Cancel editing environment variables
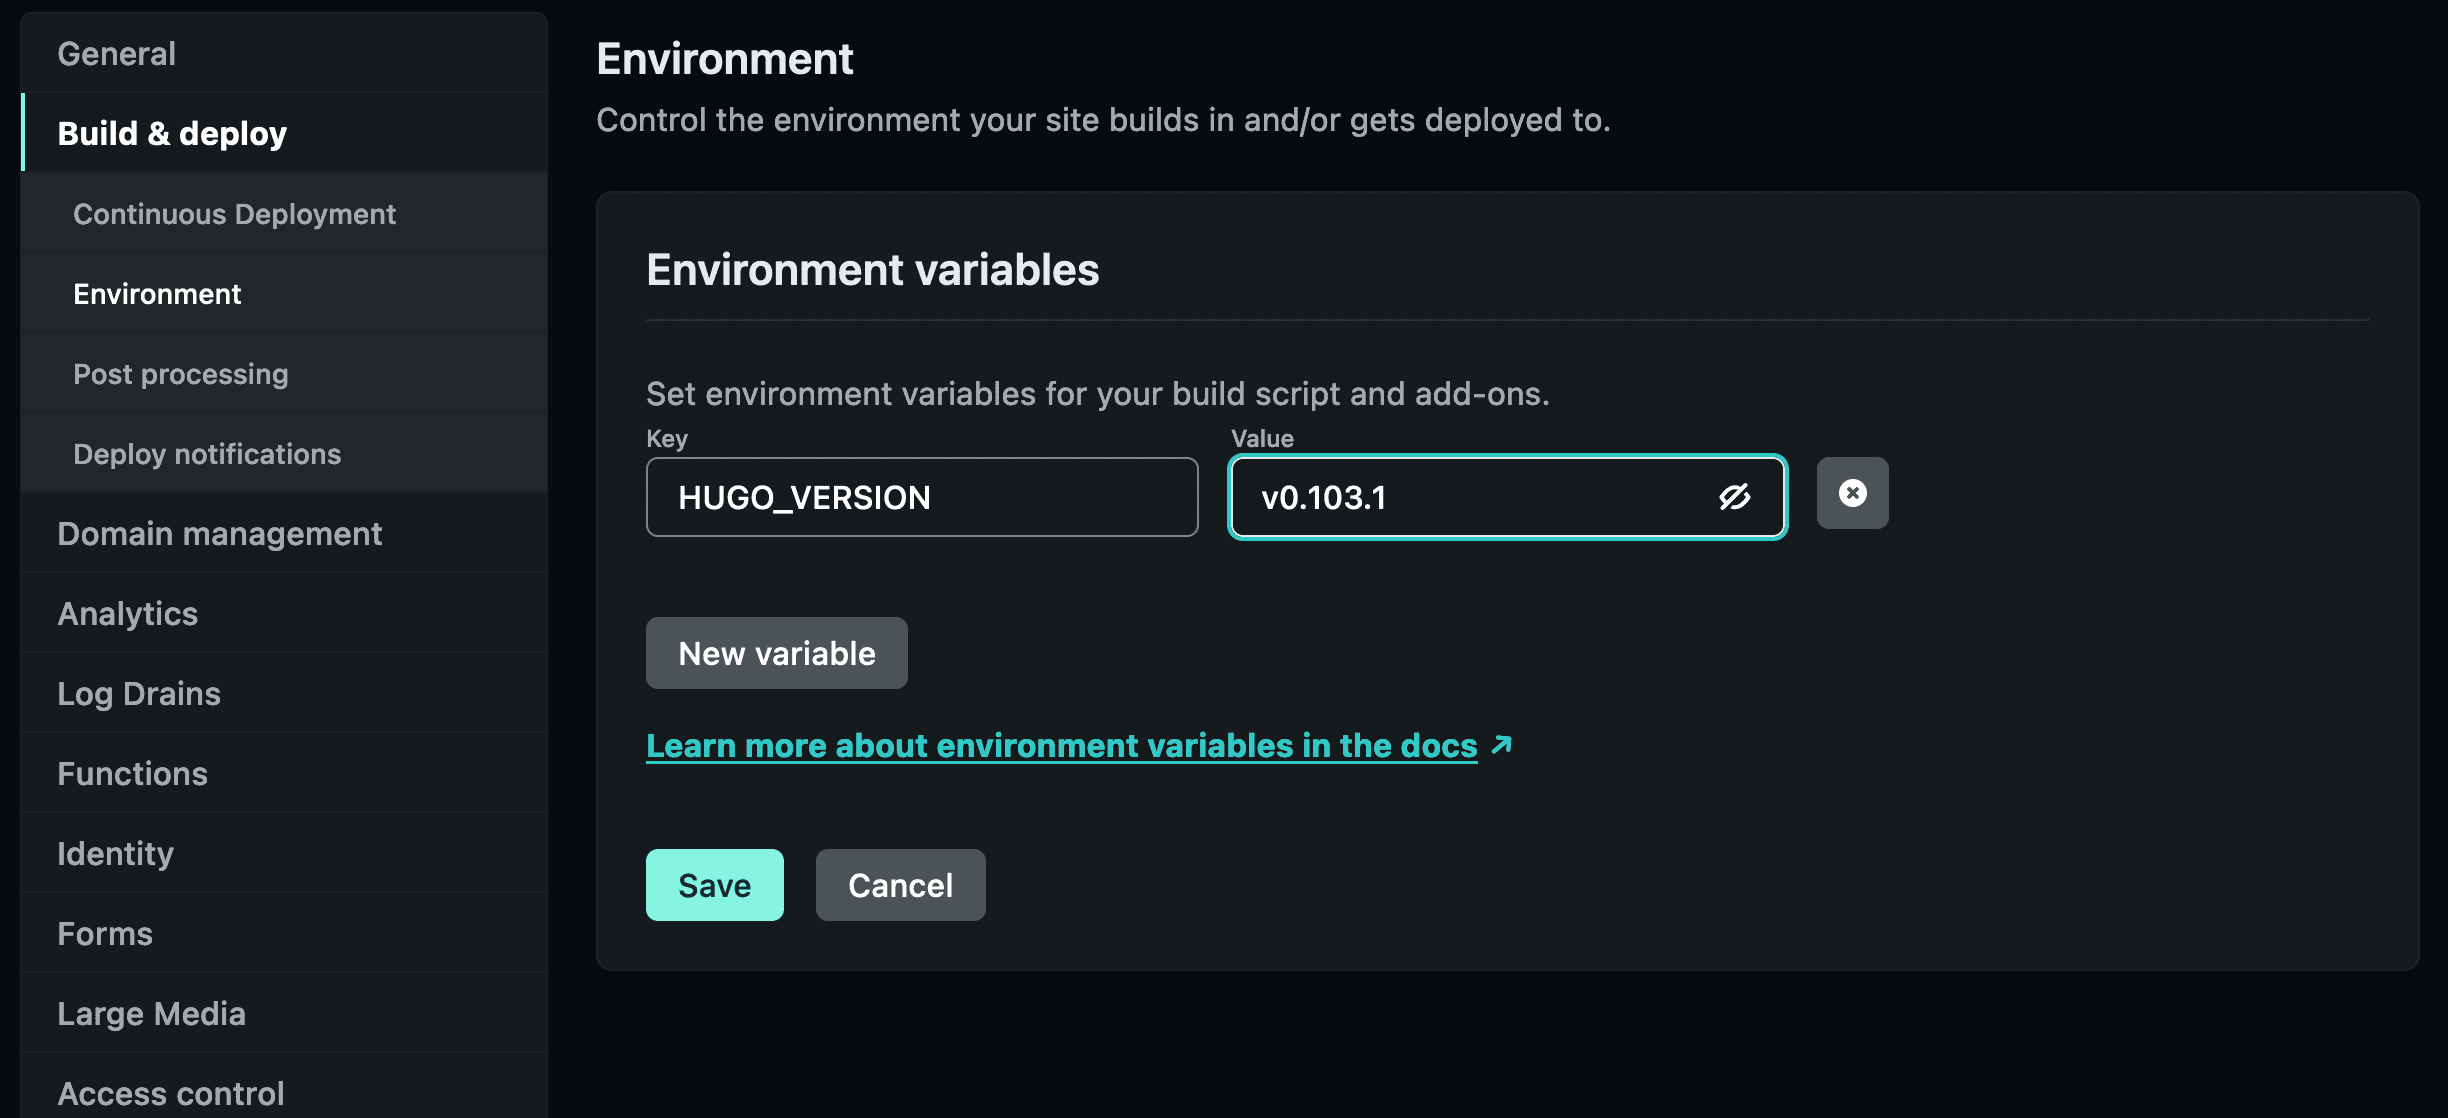The image size is (2448, 1118). coord(900,885)
